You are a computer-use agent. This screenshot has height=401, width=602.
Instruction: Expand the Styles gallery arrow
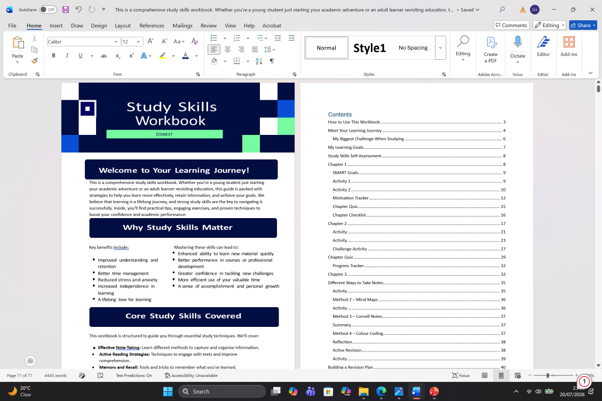440,48
